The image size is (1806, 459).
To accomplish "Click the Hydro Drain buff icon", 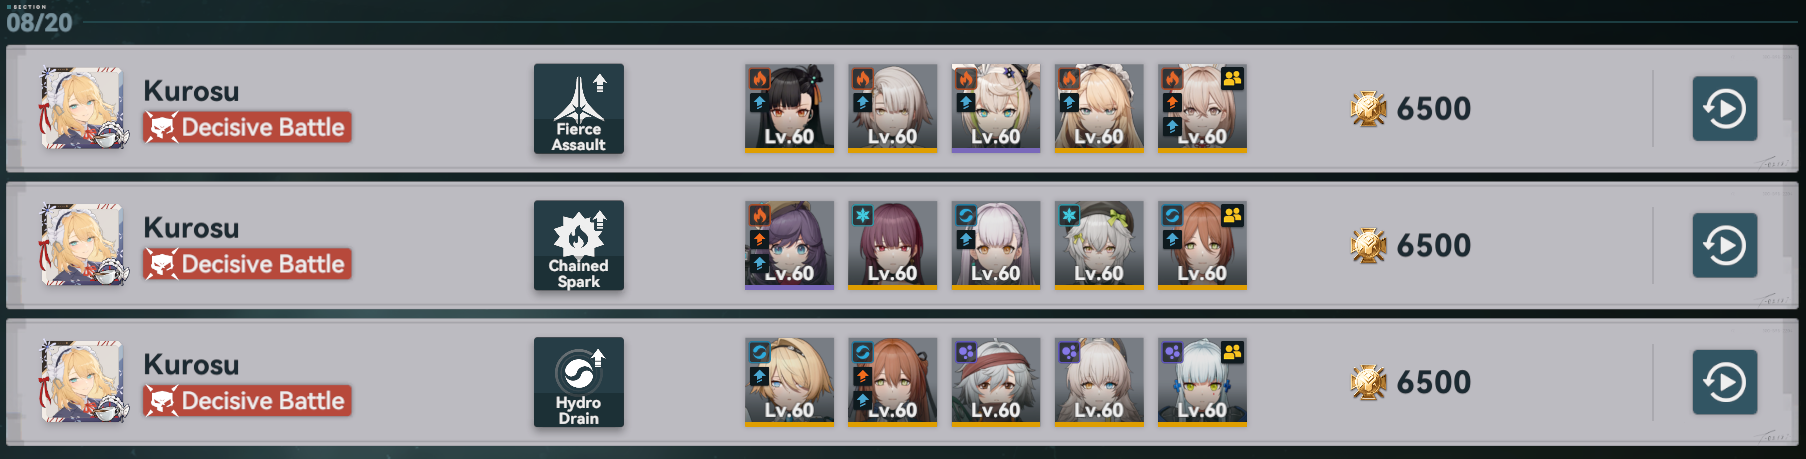I will 579,383.
